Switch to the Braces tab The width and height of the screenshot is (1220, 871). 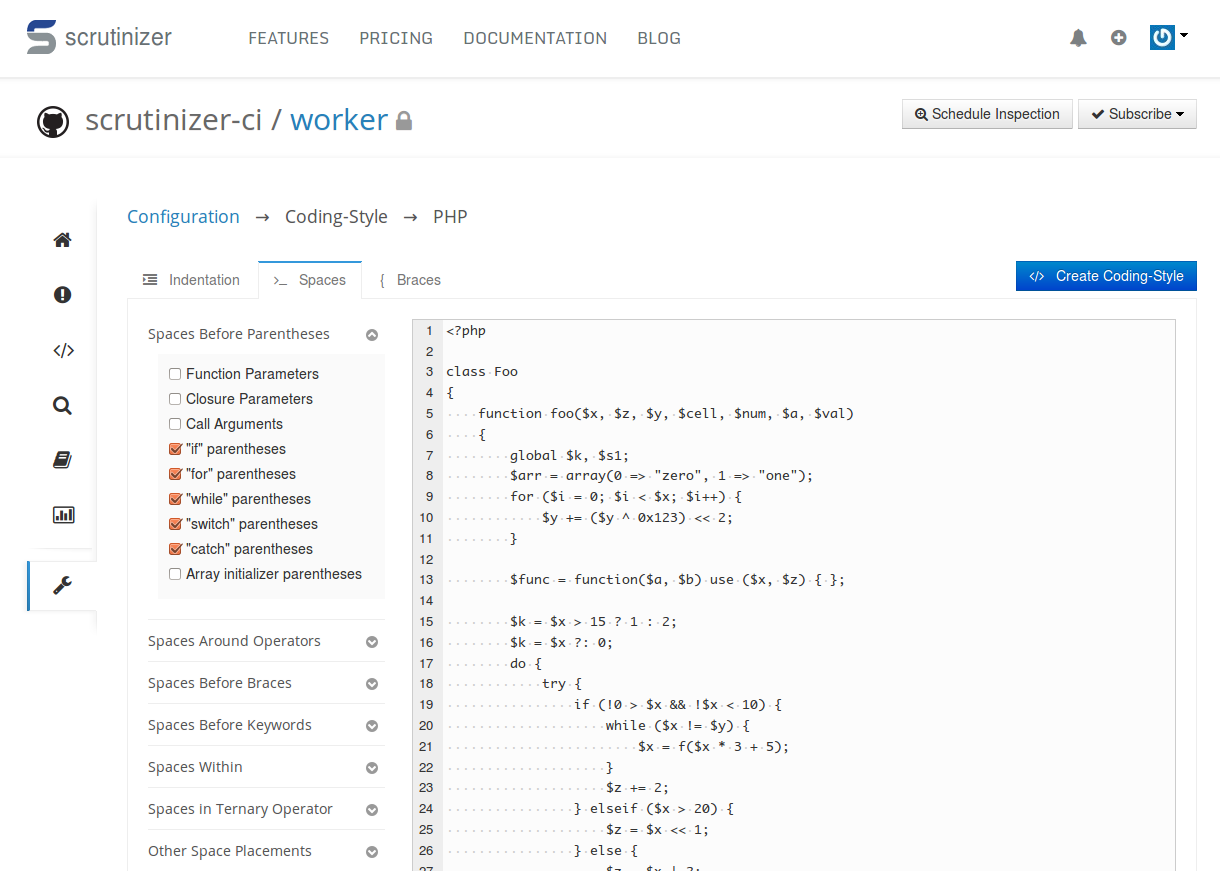(x=410, y=280)
